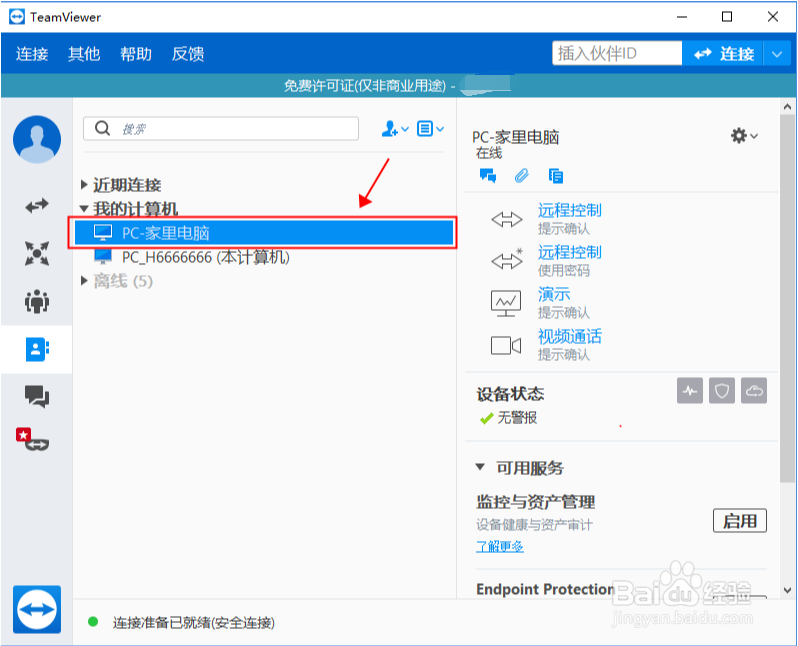Expand the 离线 (5) group

[x=84, y=280]
